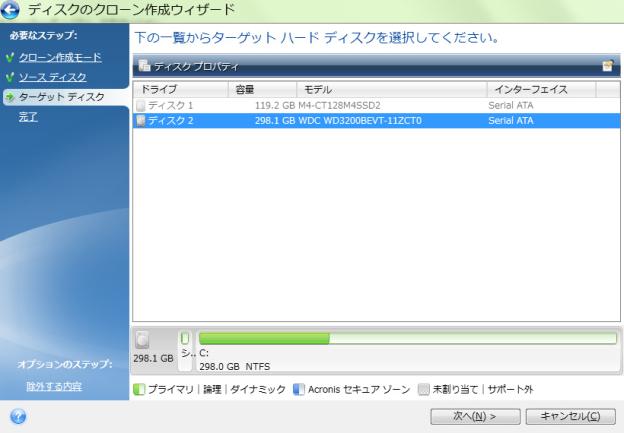This screenshot has width=624, height=433.
Task: Open the 完了 step link
Action: (x=28, y=117)
